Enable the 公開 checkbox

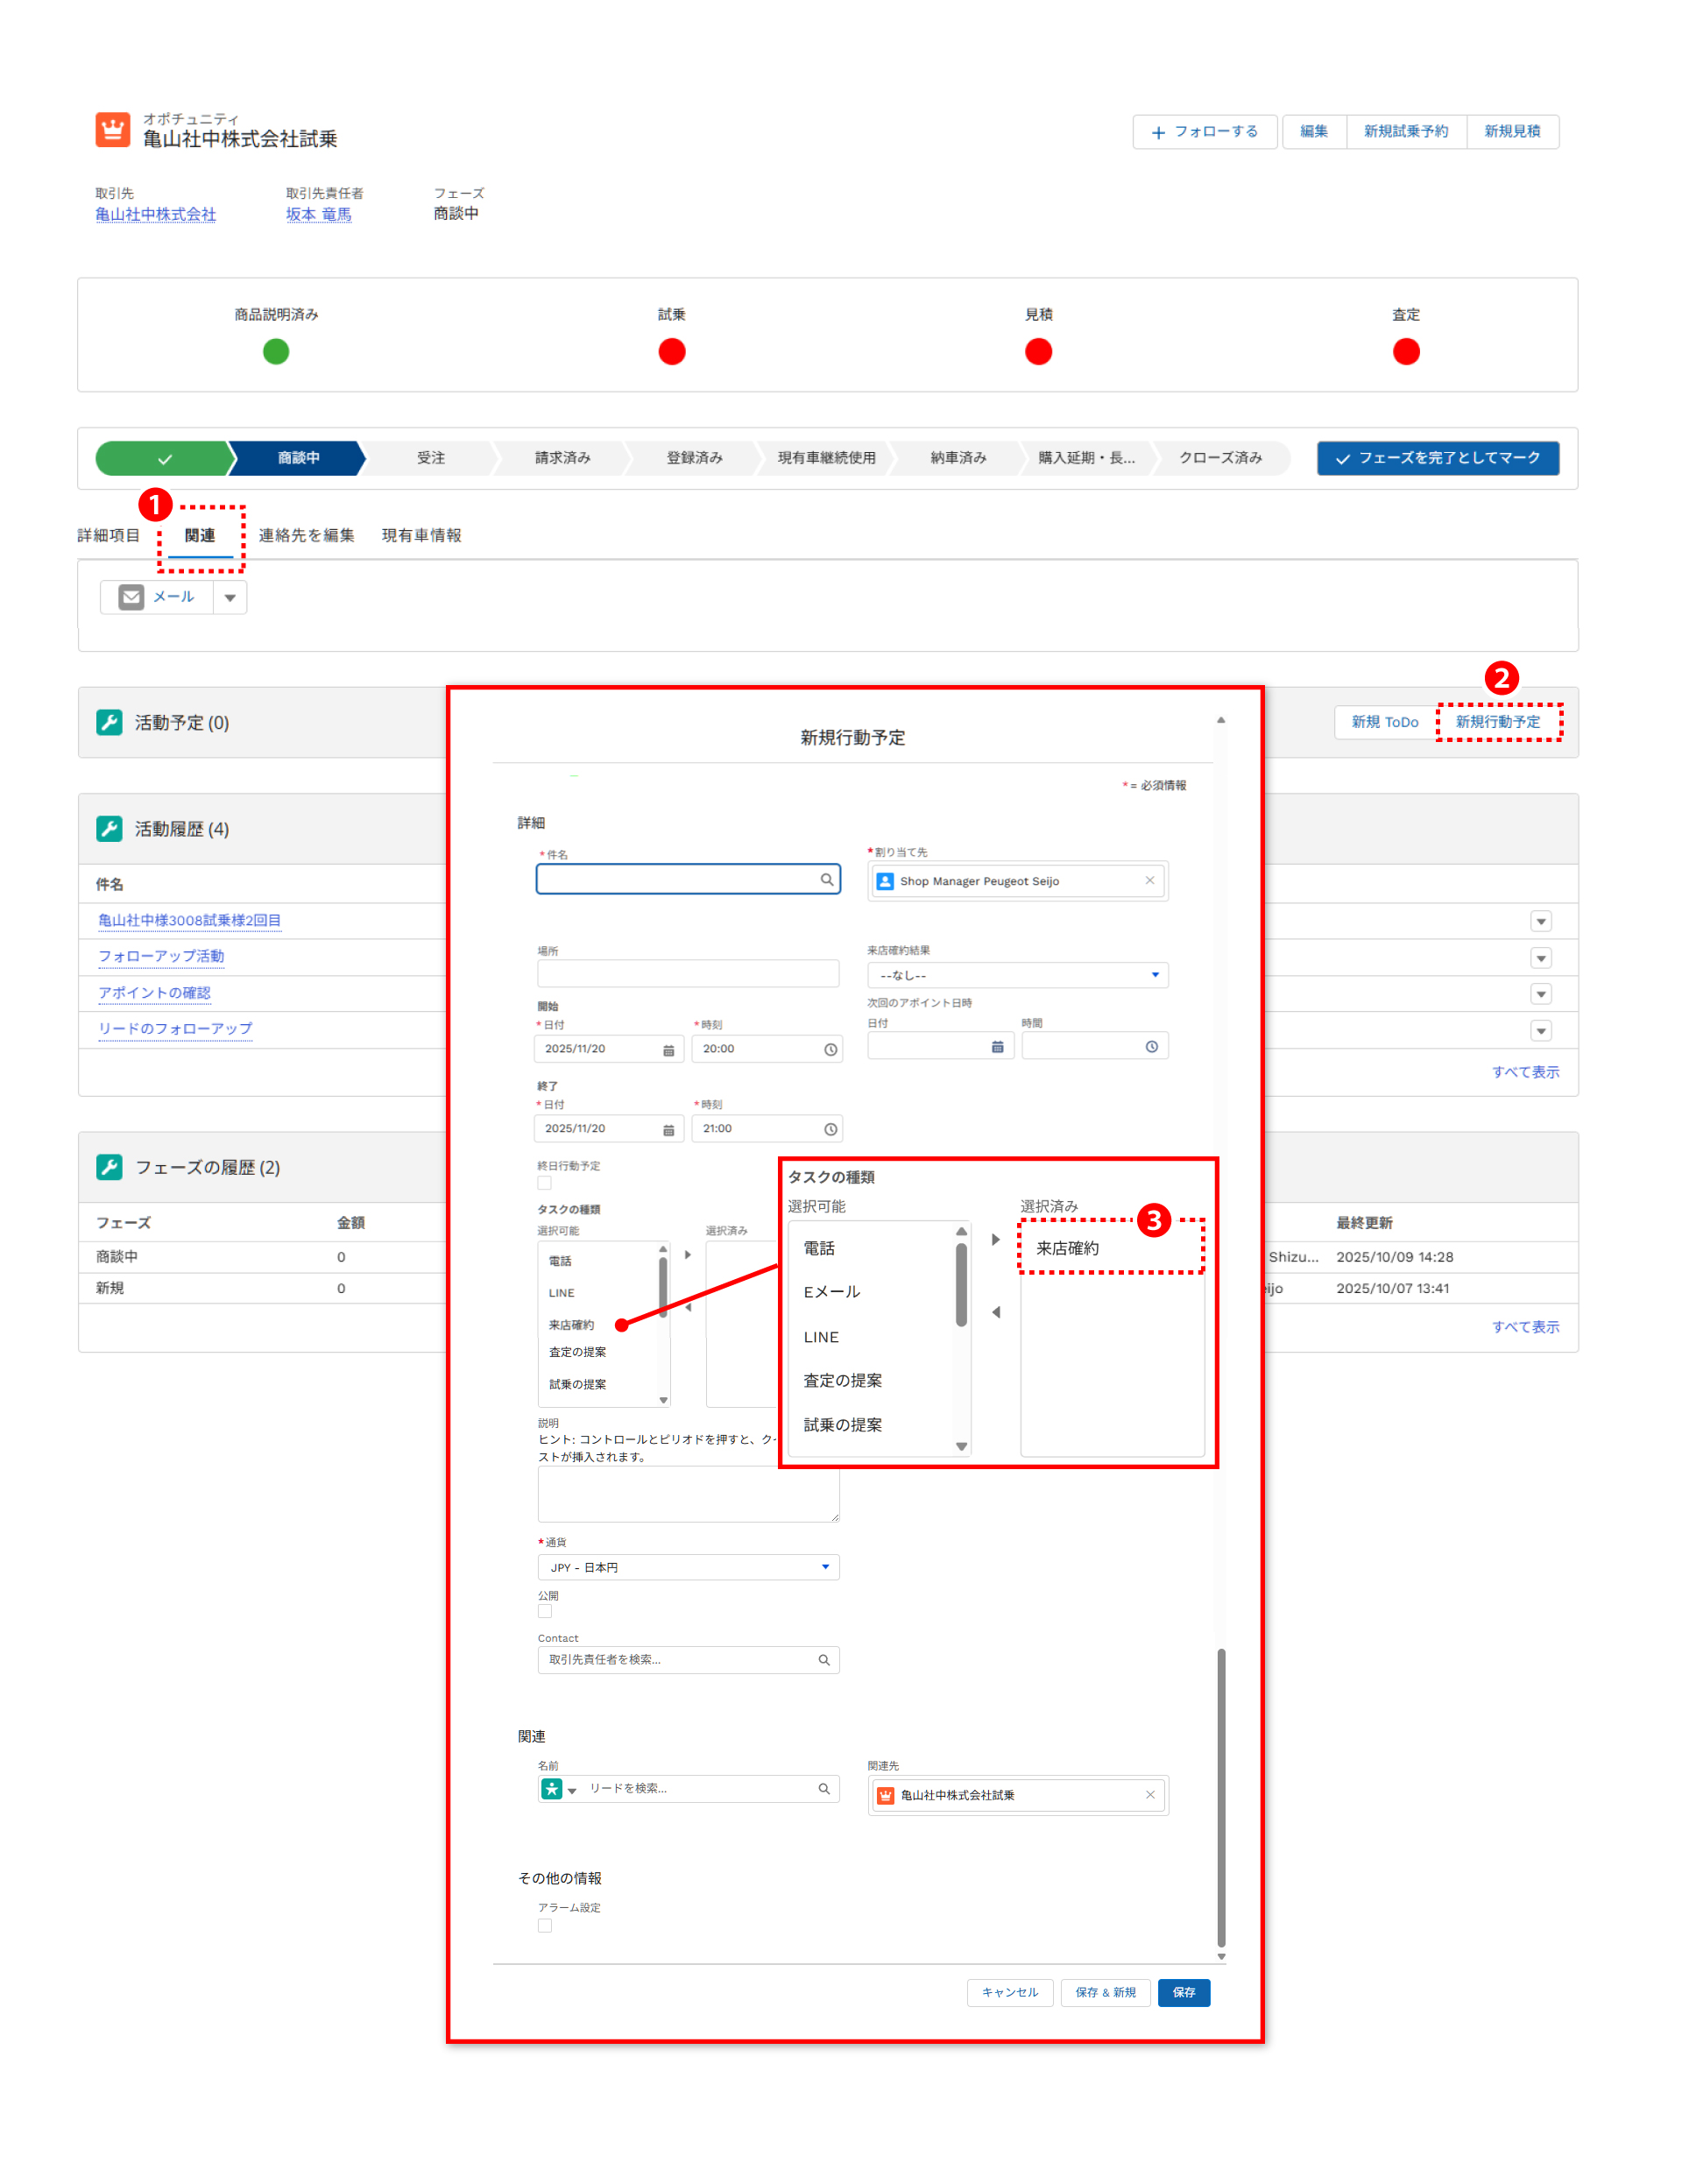tap(544, 1611)
